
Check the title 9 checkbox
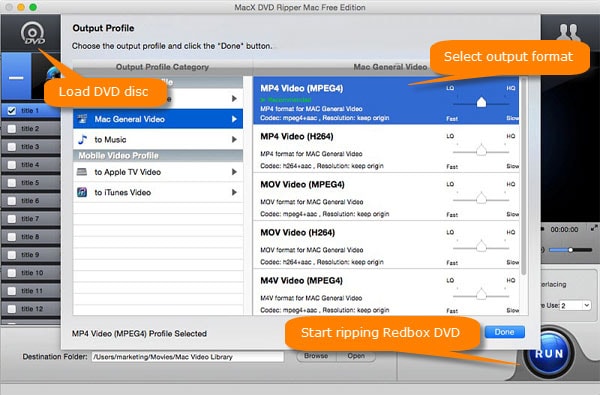click(x=12, y=255)
